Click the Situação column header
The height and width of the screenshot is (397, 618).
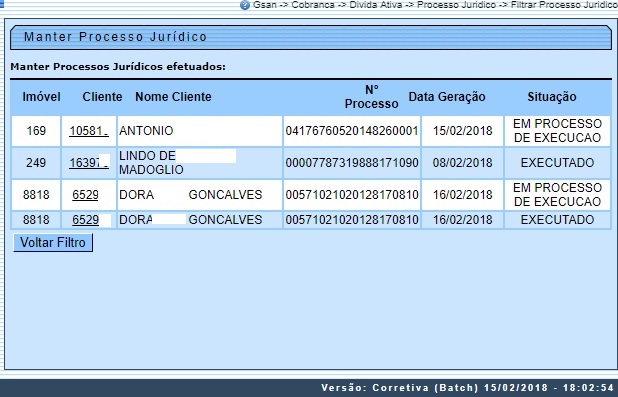coord(552,97)
